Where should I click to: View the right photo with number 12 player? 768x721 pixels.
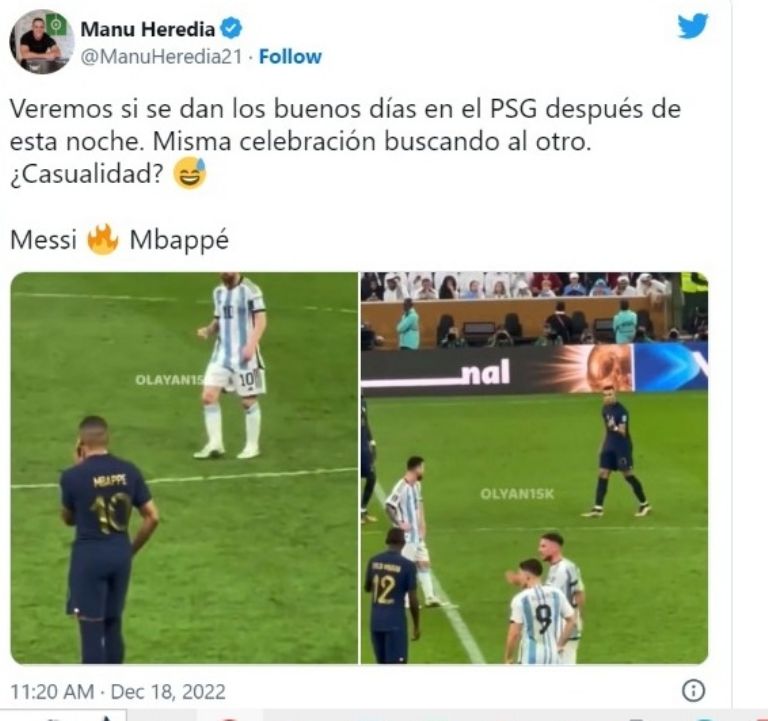534,468
